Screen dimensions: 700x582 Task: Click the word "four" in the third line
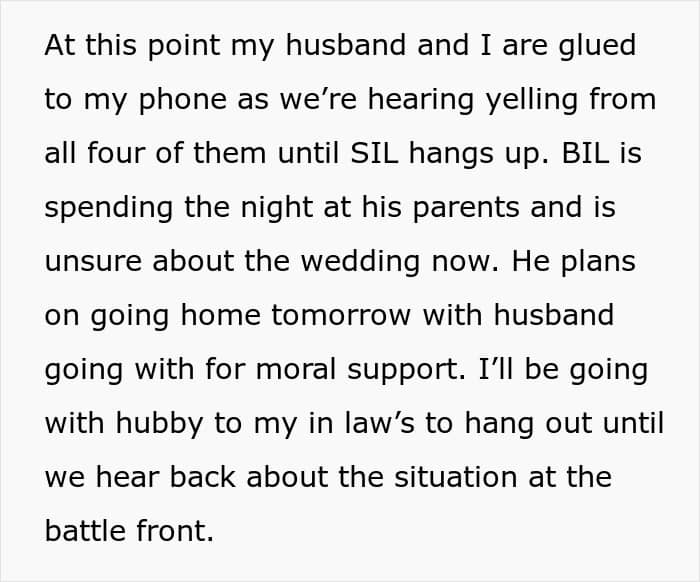111,154
